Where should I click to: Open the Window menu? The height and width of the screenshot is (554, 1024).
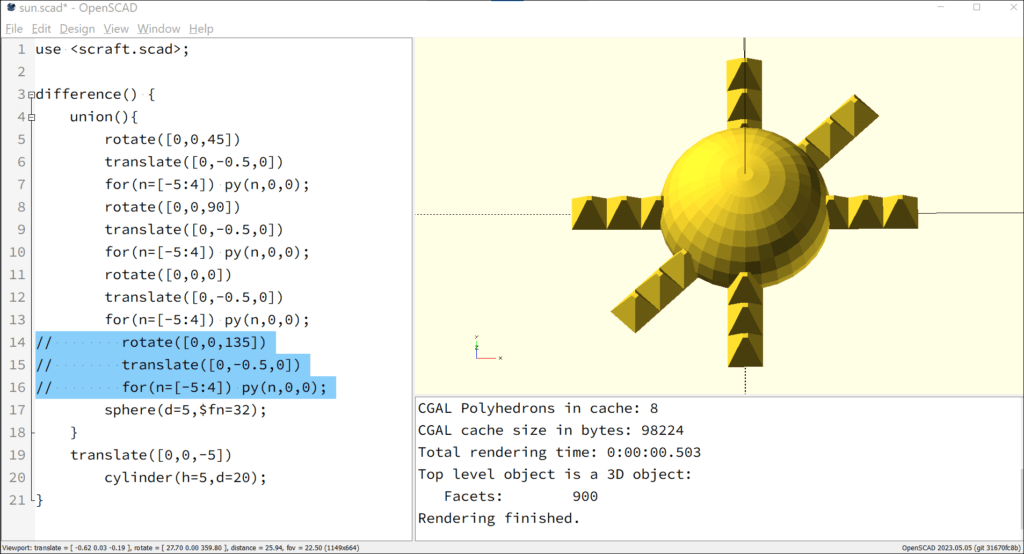pos(159,29)
